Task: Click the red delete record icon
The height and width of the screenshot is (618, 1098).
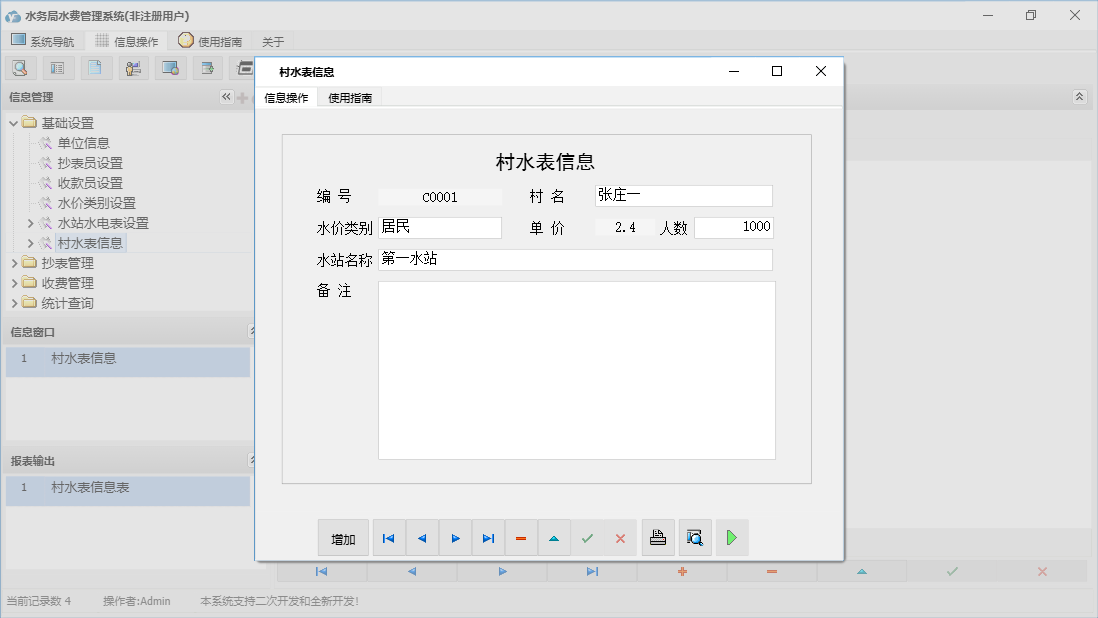Action: tap(521, 537)
